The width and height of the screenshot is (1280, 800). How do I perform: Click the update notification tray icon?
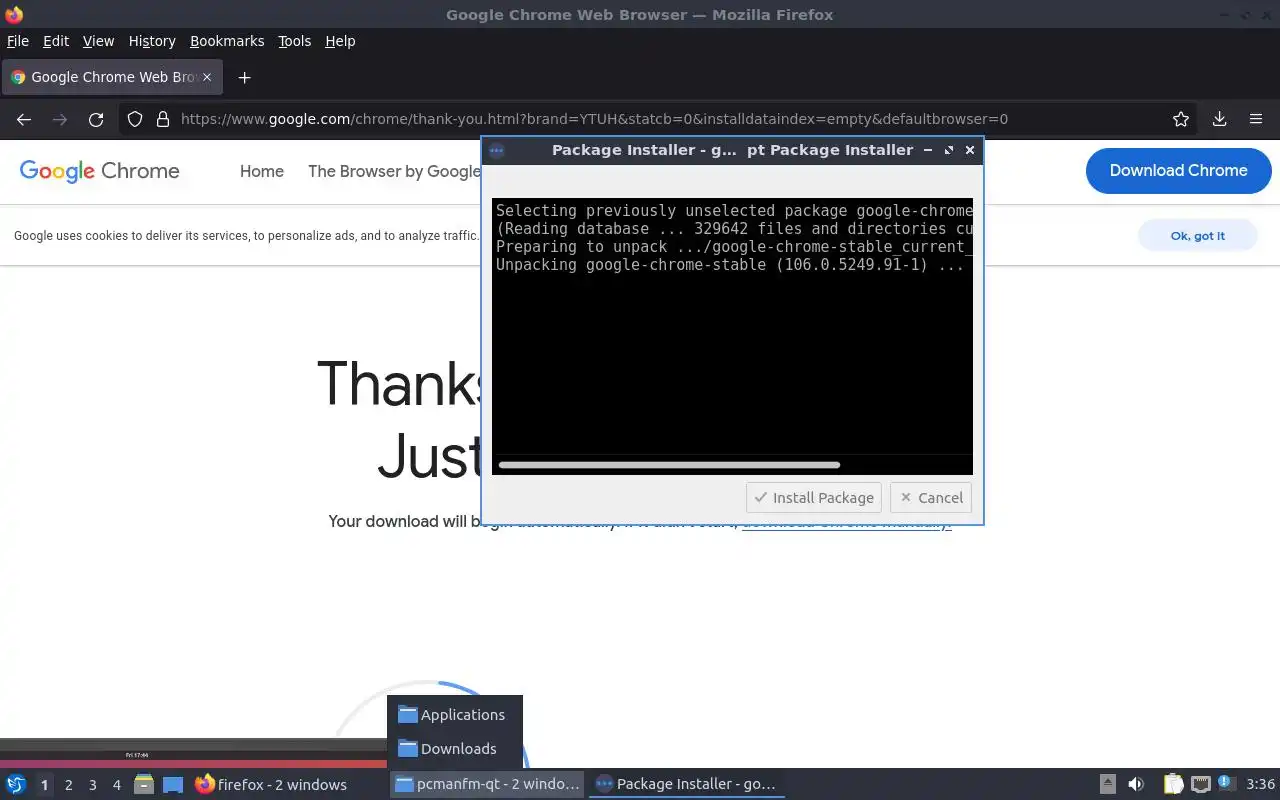point(1227,783)
